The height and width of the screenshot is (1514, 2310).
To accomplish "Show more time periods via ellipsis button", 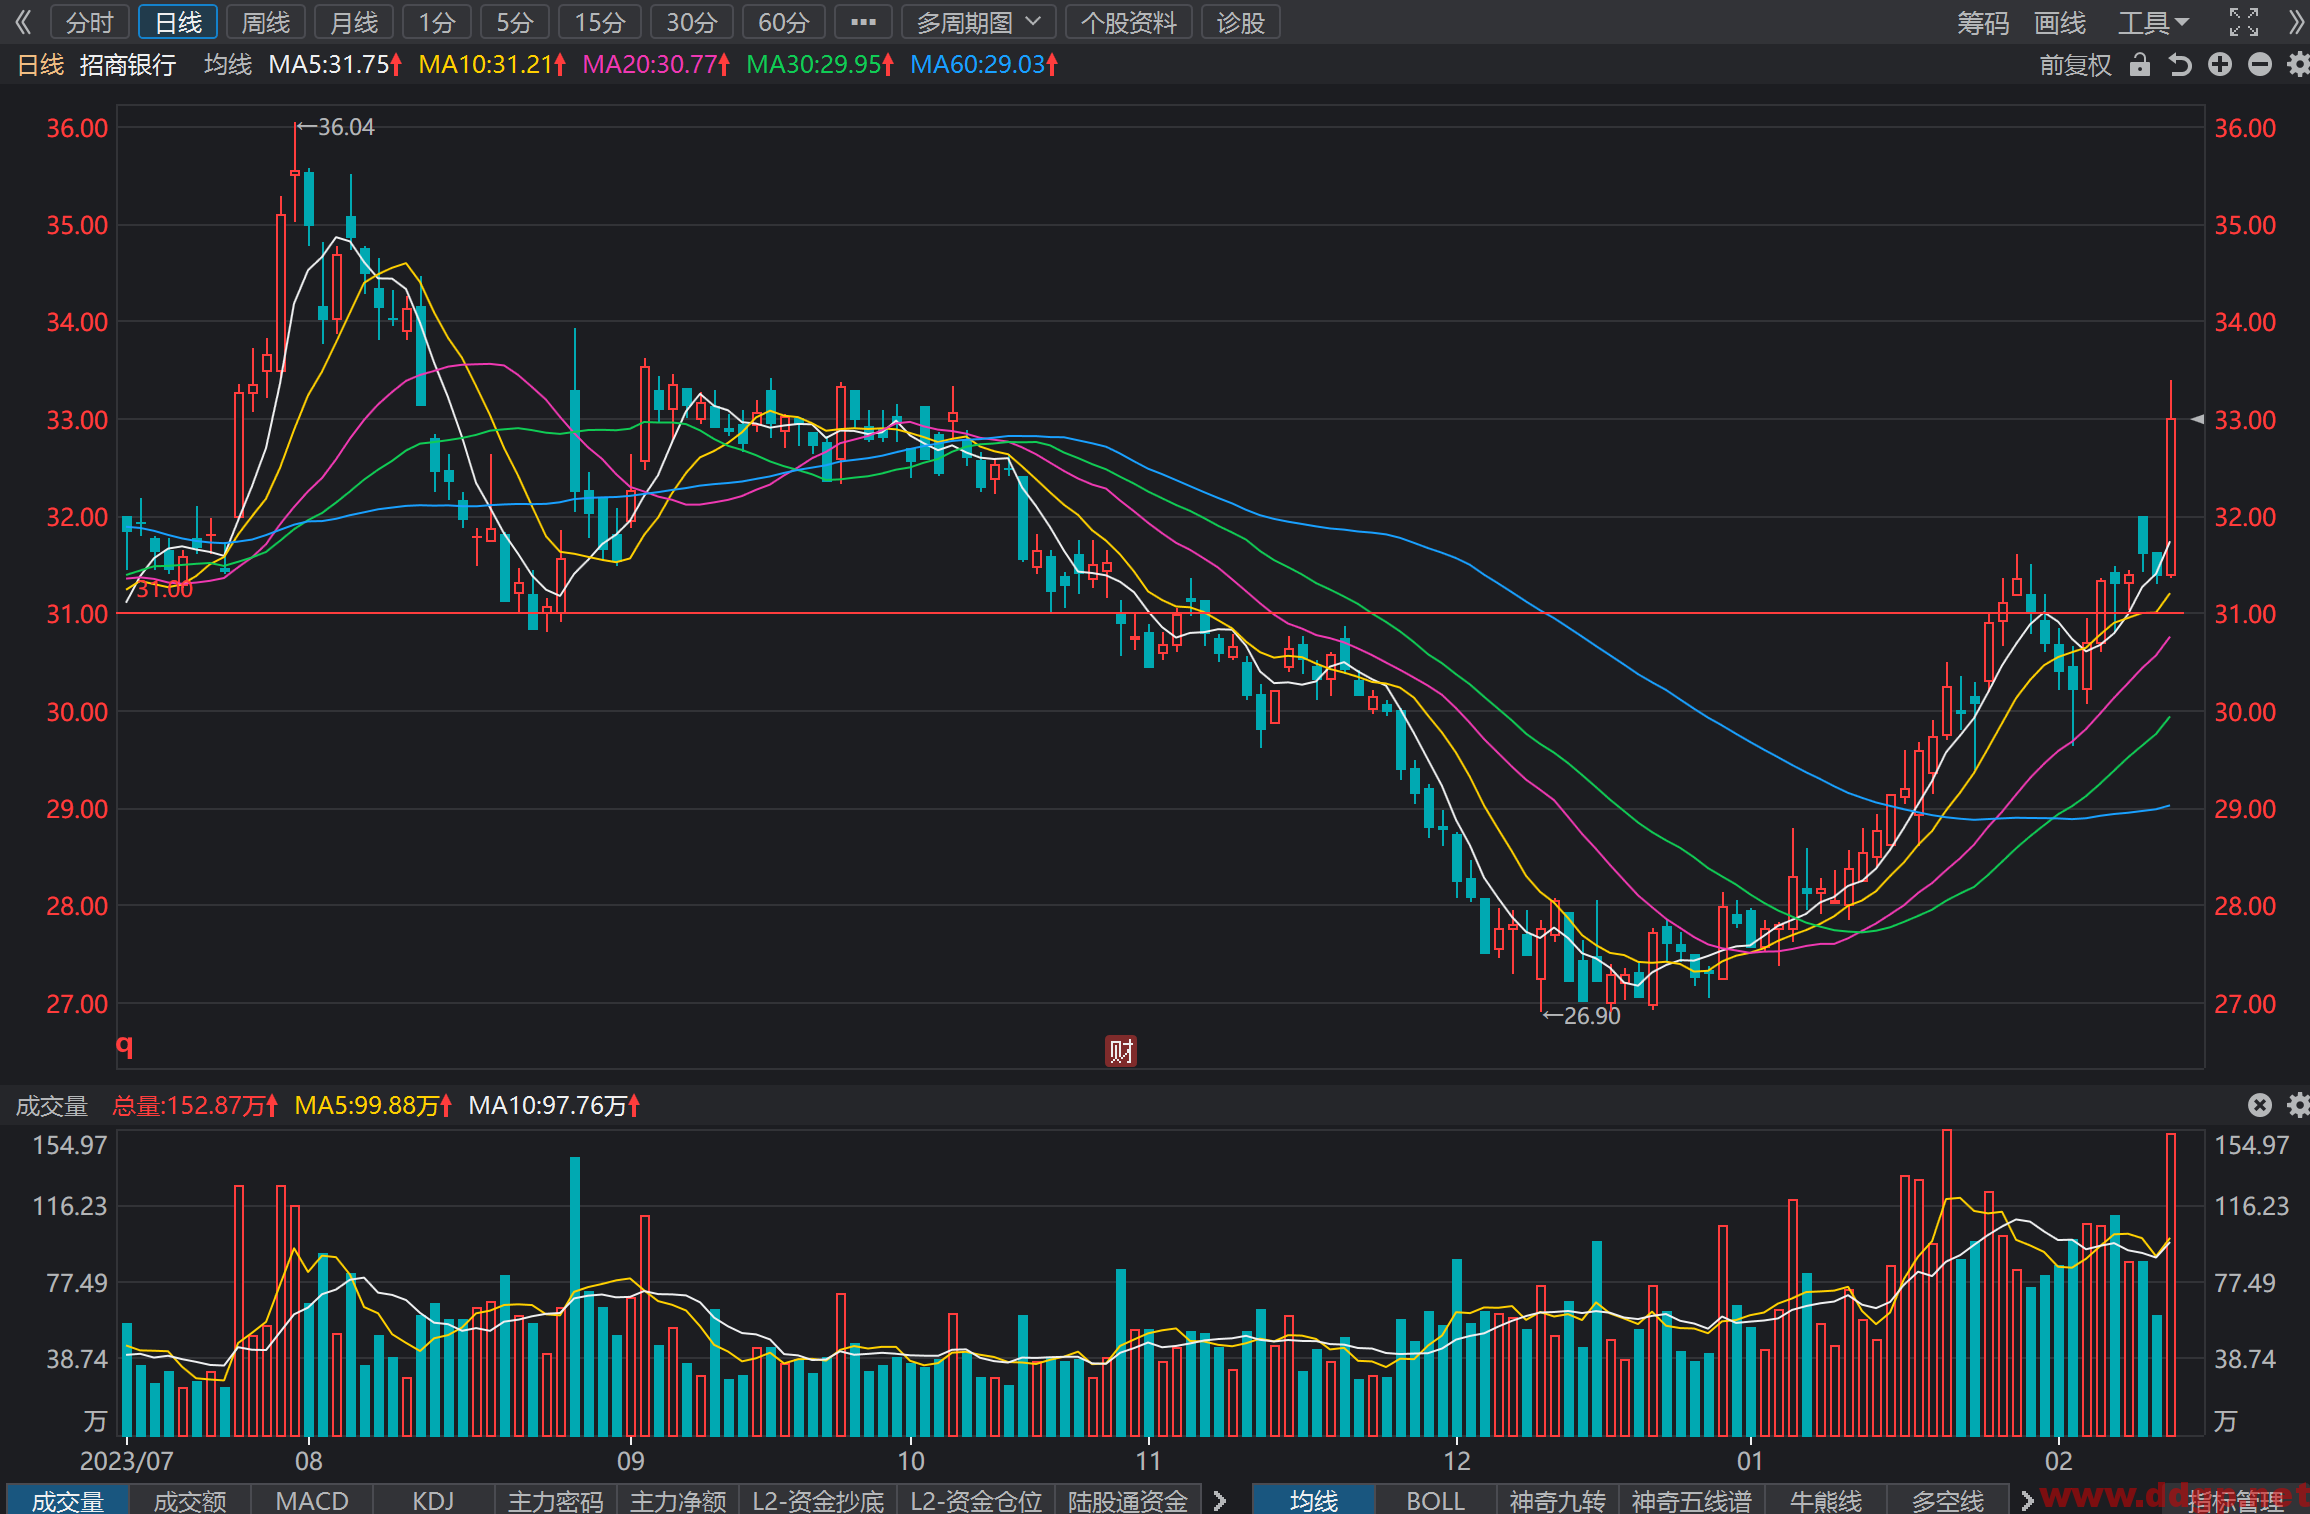I will click(863, 22).
